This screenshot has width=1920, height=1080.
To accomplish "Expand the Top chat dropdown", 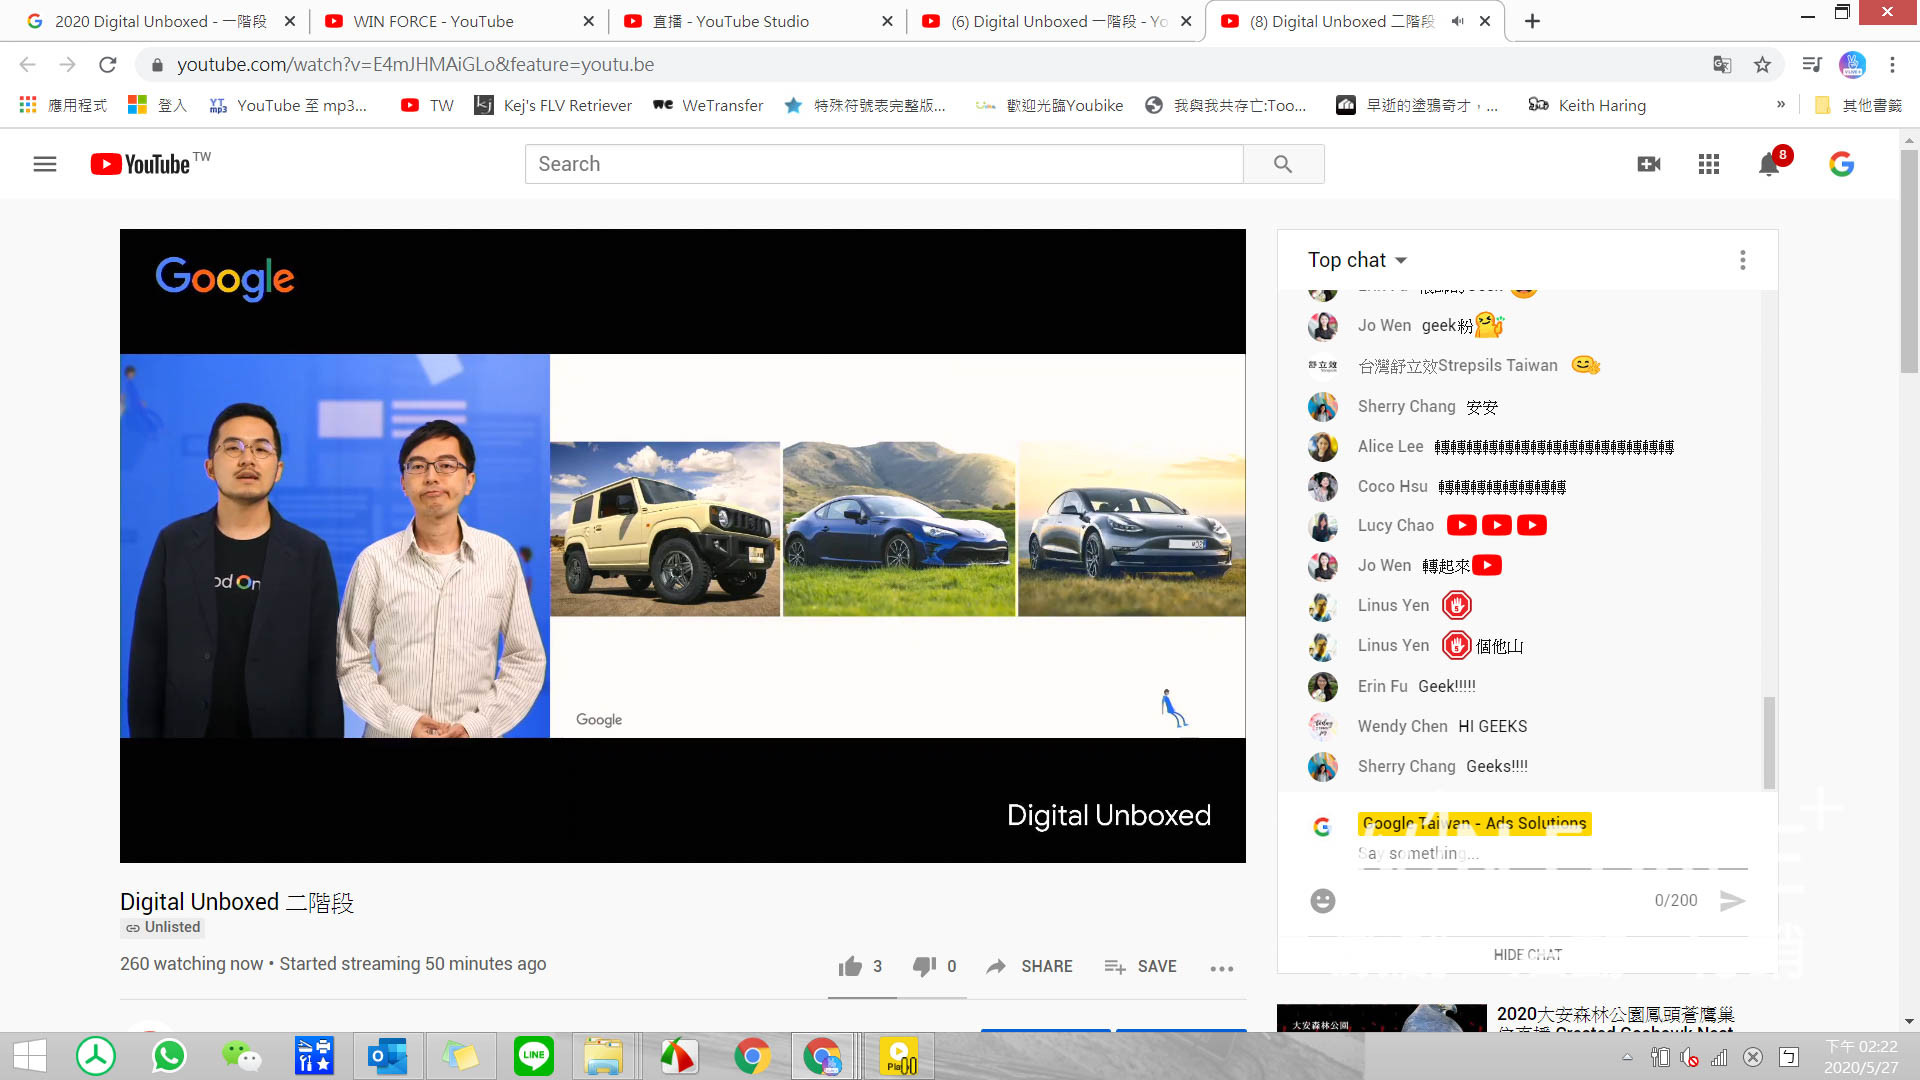I will 1357,260.
